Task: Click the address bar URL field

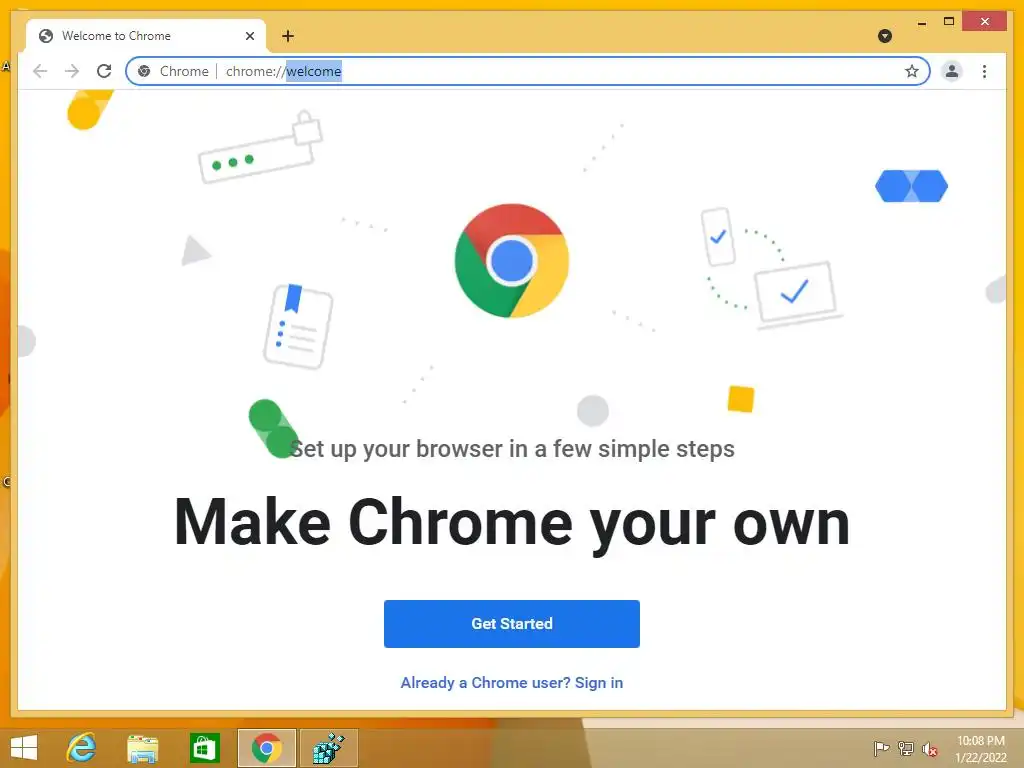Action: click(529, 71)
